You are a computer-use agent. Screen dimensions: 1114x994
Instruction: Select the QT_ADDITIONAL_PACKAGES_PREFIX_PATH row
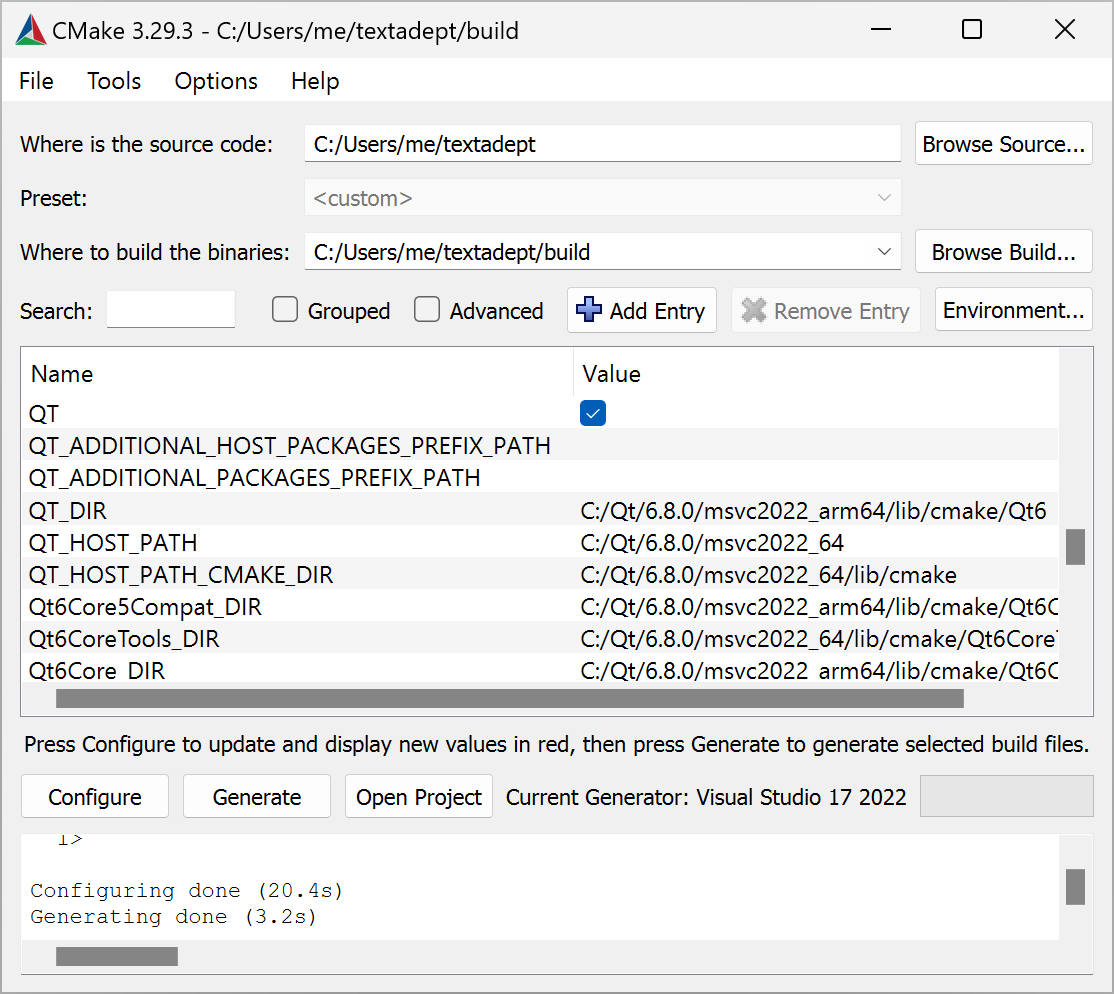tap(540, 477)
